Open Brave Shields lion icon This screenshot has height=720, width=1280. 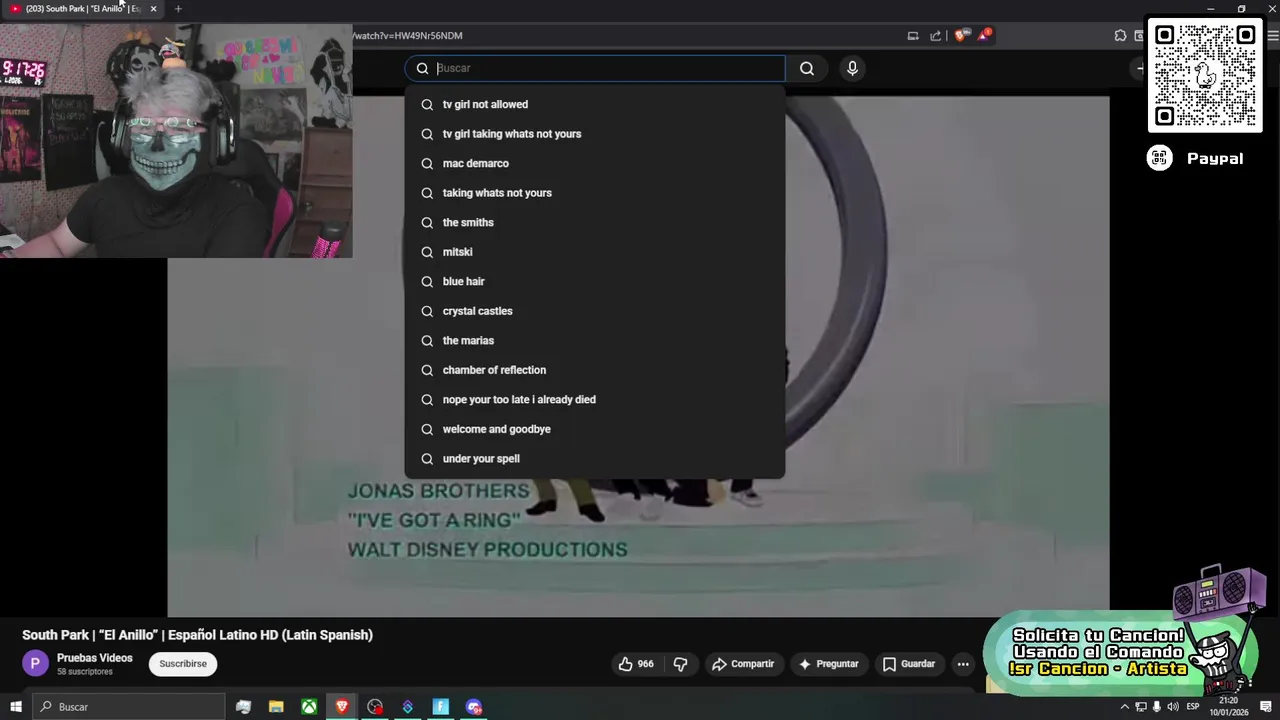click(961, 35)
